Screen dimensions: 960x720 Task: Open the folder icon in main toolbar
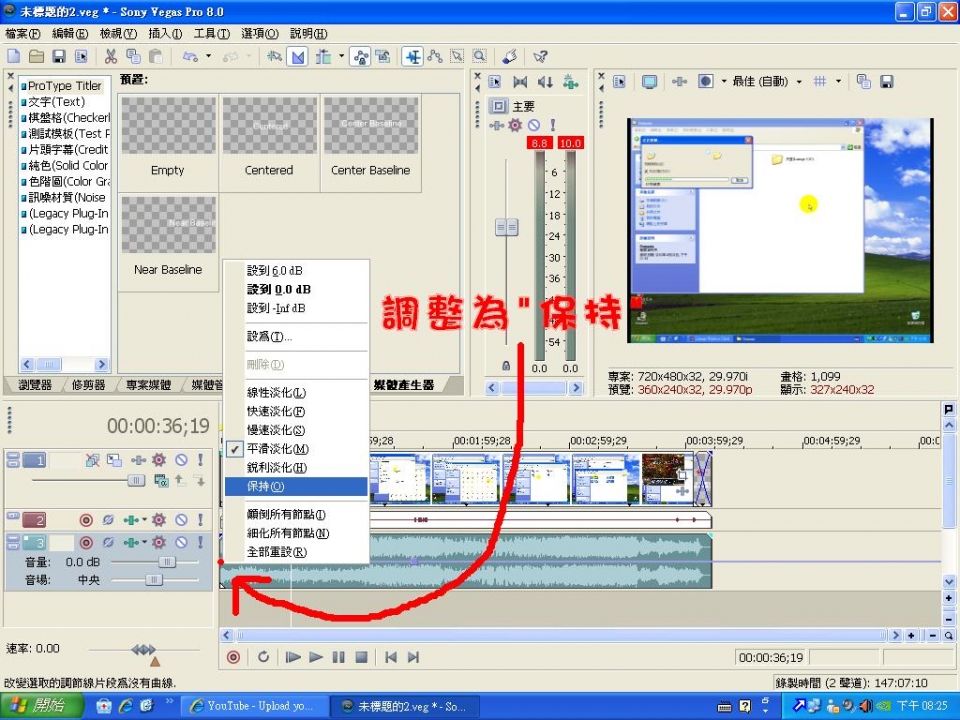(x=36, y=57)
